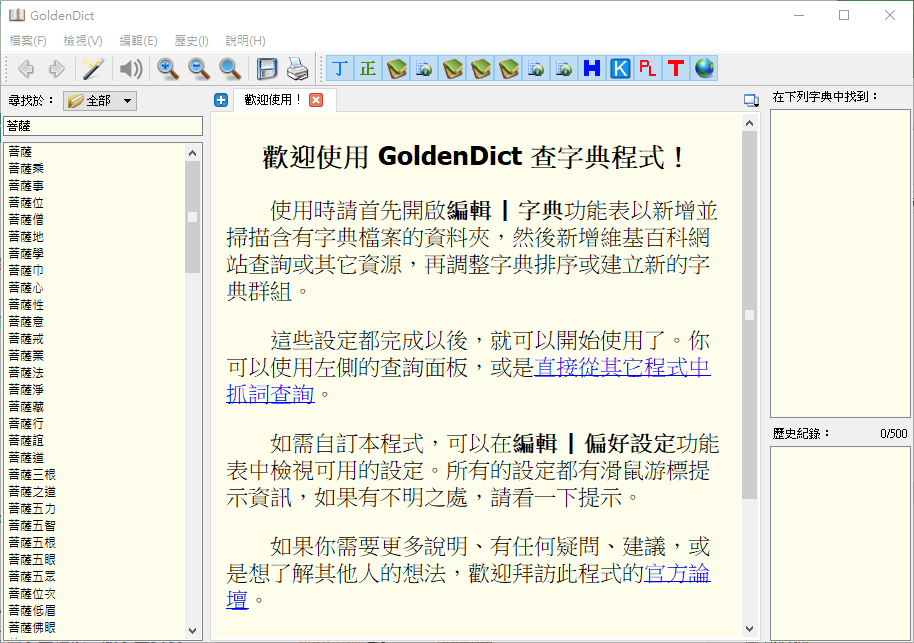This screenshot has height=643, width=914.
Task: Click the zoom in magnifier icon
Action: 169,69
